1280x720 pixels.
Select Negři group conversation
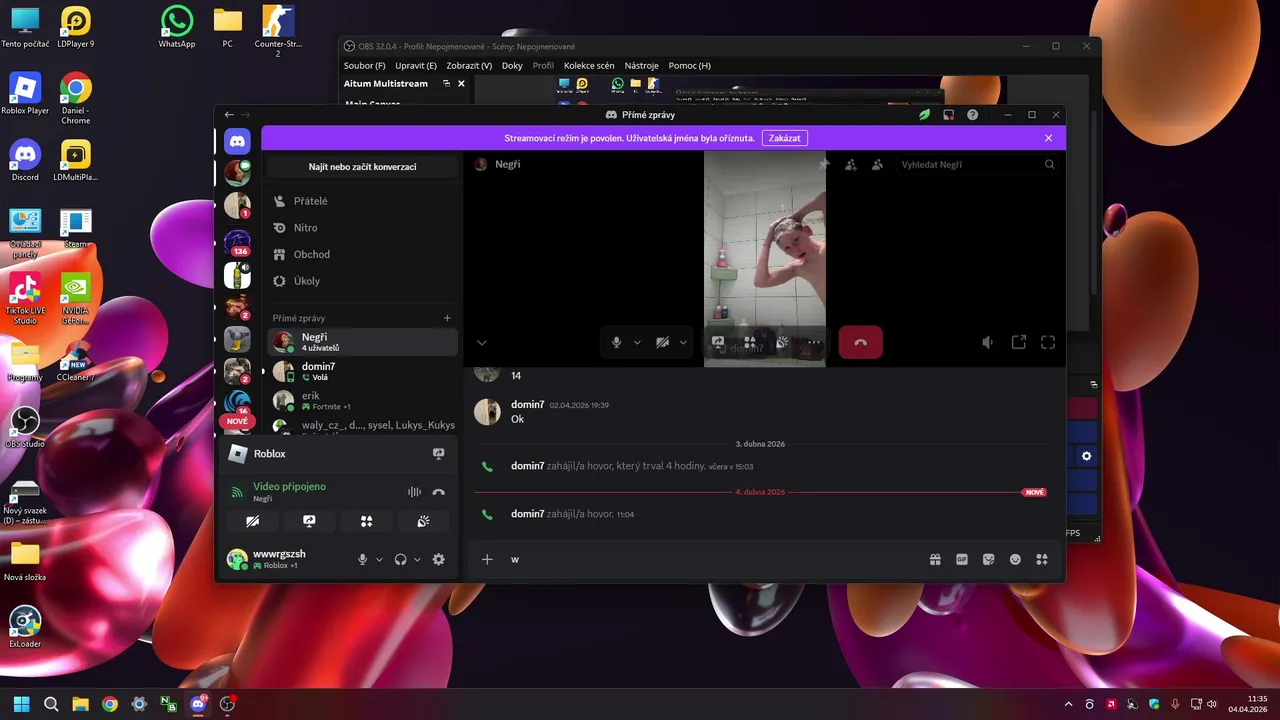coord(362,342)
